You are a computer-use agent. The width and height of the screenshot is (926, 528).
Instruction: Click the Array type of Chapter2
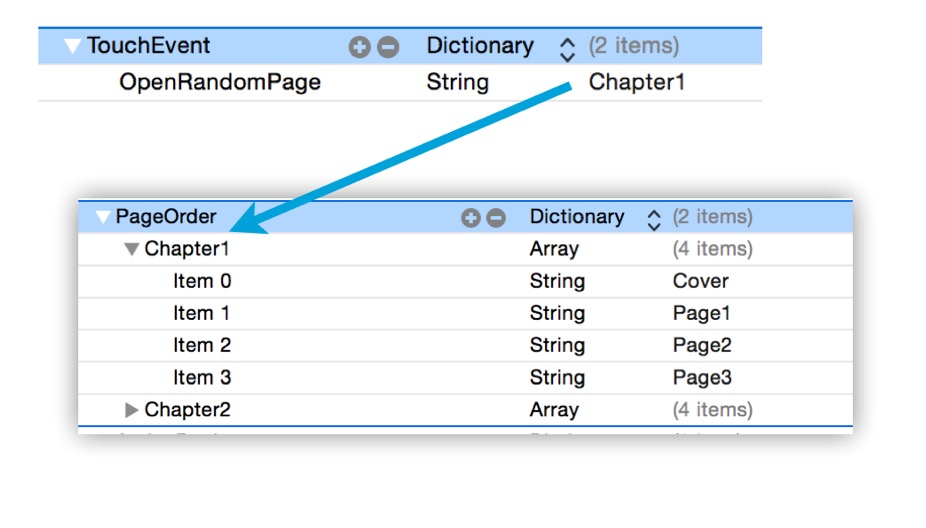tap(554, 410)
